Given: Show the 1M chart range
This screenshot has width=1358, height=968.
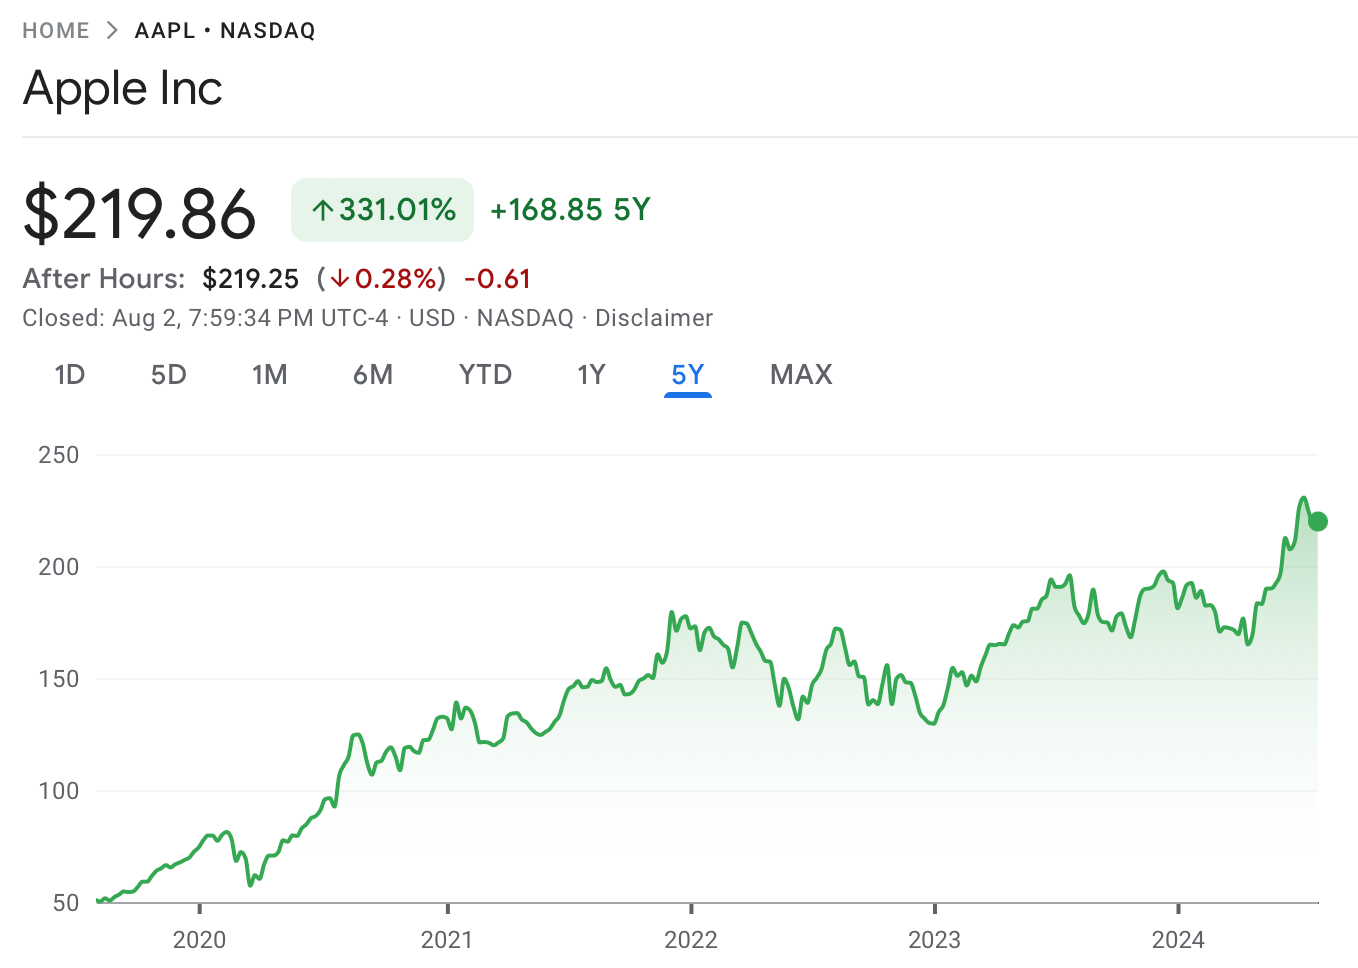Looking at the screenshot, I should (x=270, y=375).
